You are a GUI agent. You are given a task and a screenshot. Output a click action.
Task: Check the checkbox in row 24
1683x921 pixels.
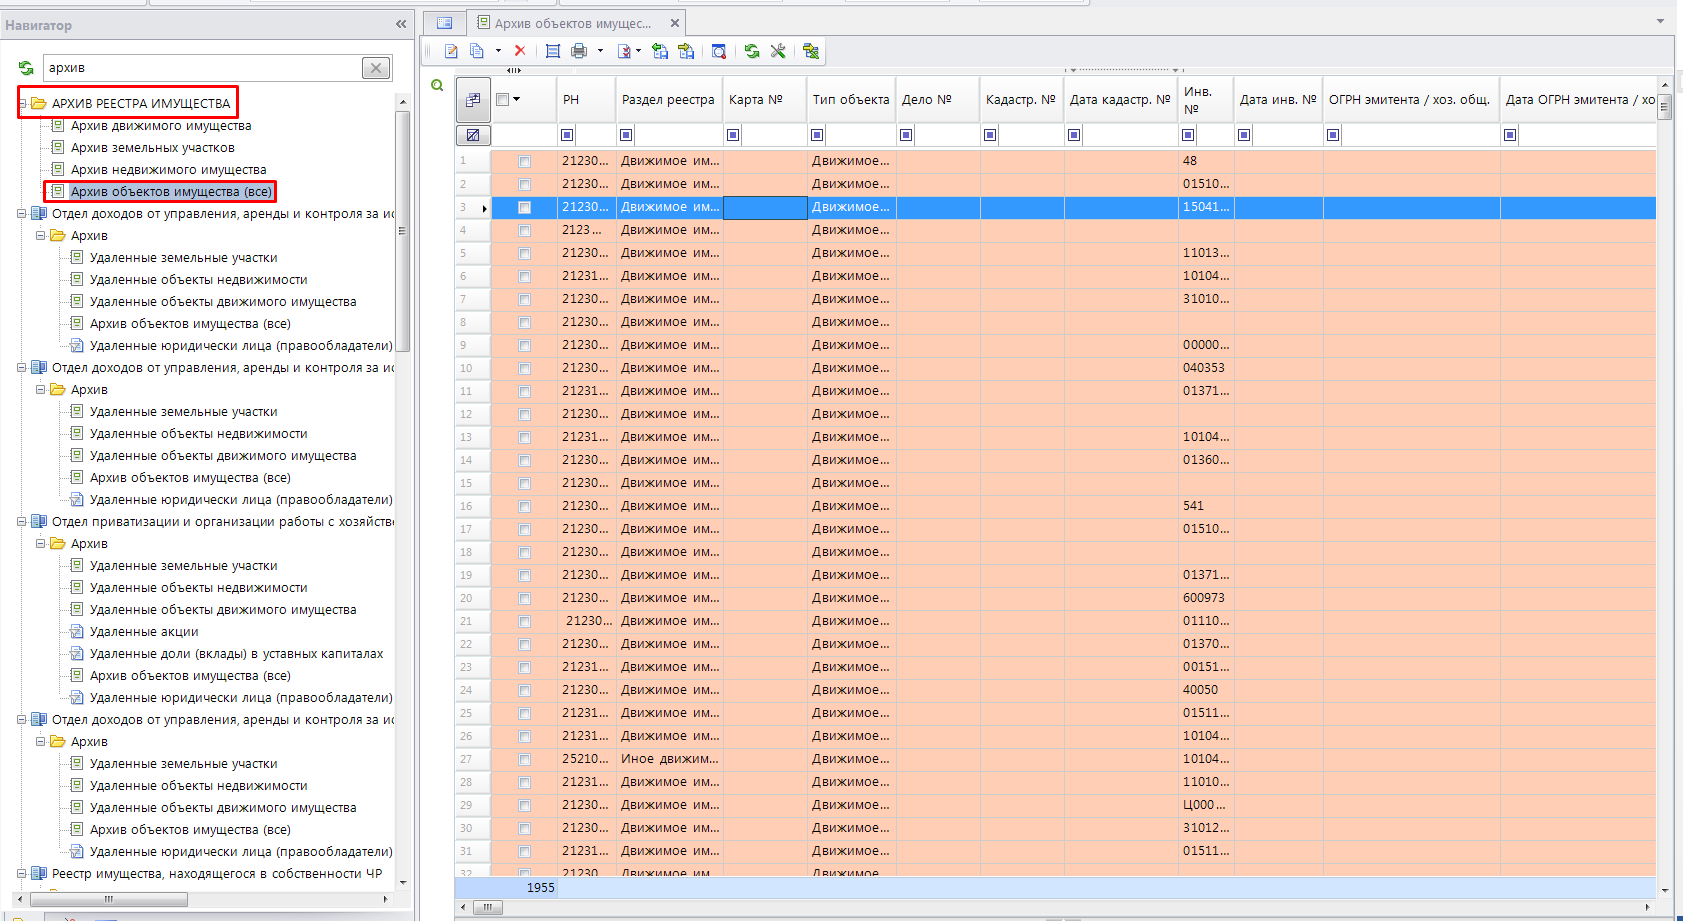[x=524, y=690]
